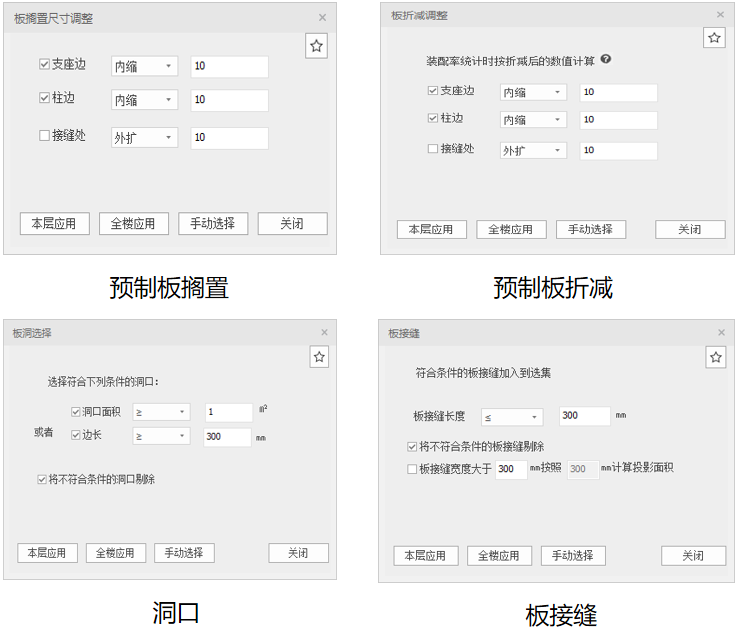737x638 pixels.
Task: Click 关闭 button in 板接缝 dialog
Action: (693, 556)
